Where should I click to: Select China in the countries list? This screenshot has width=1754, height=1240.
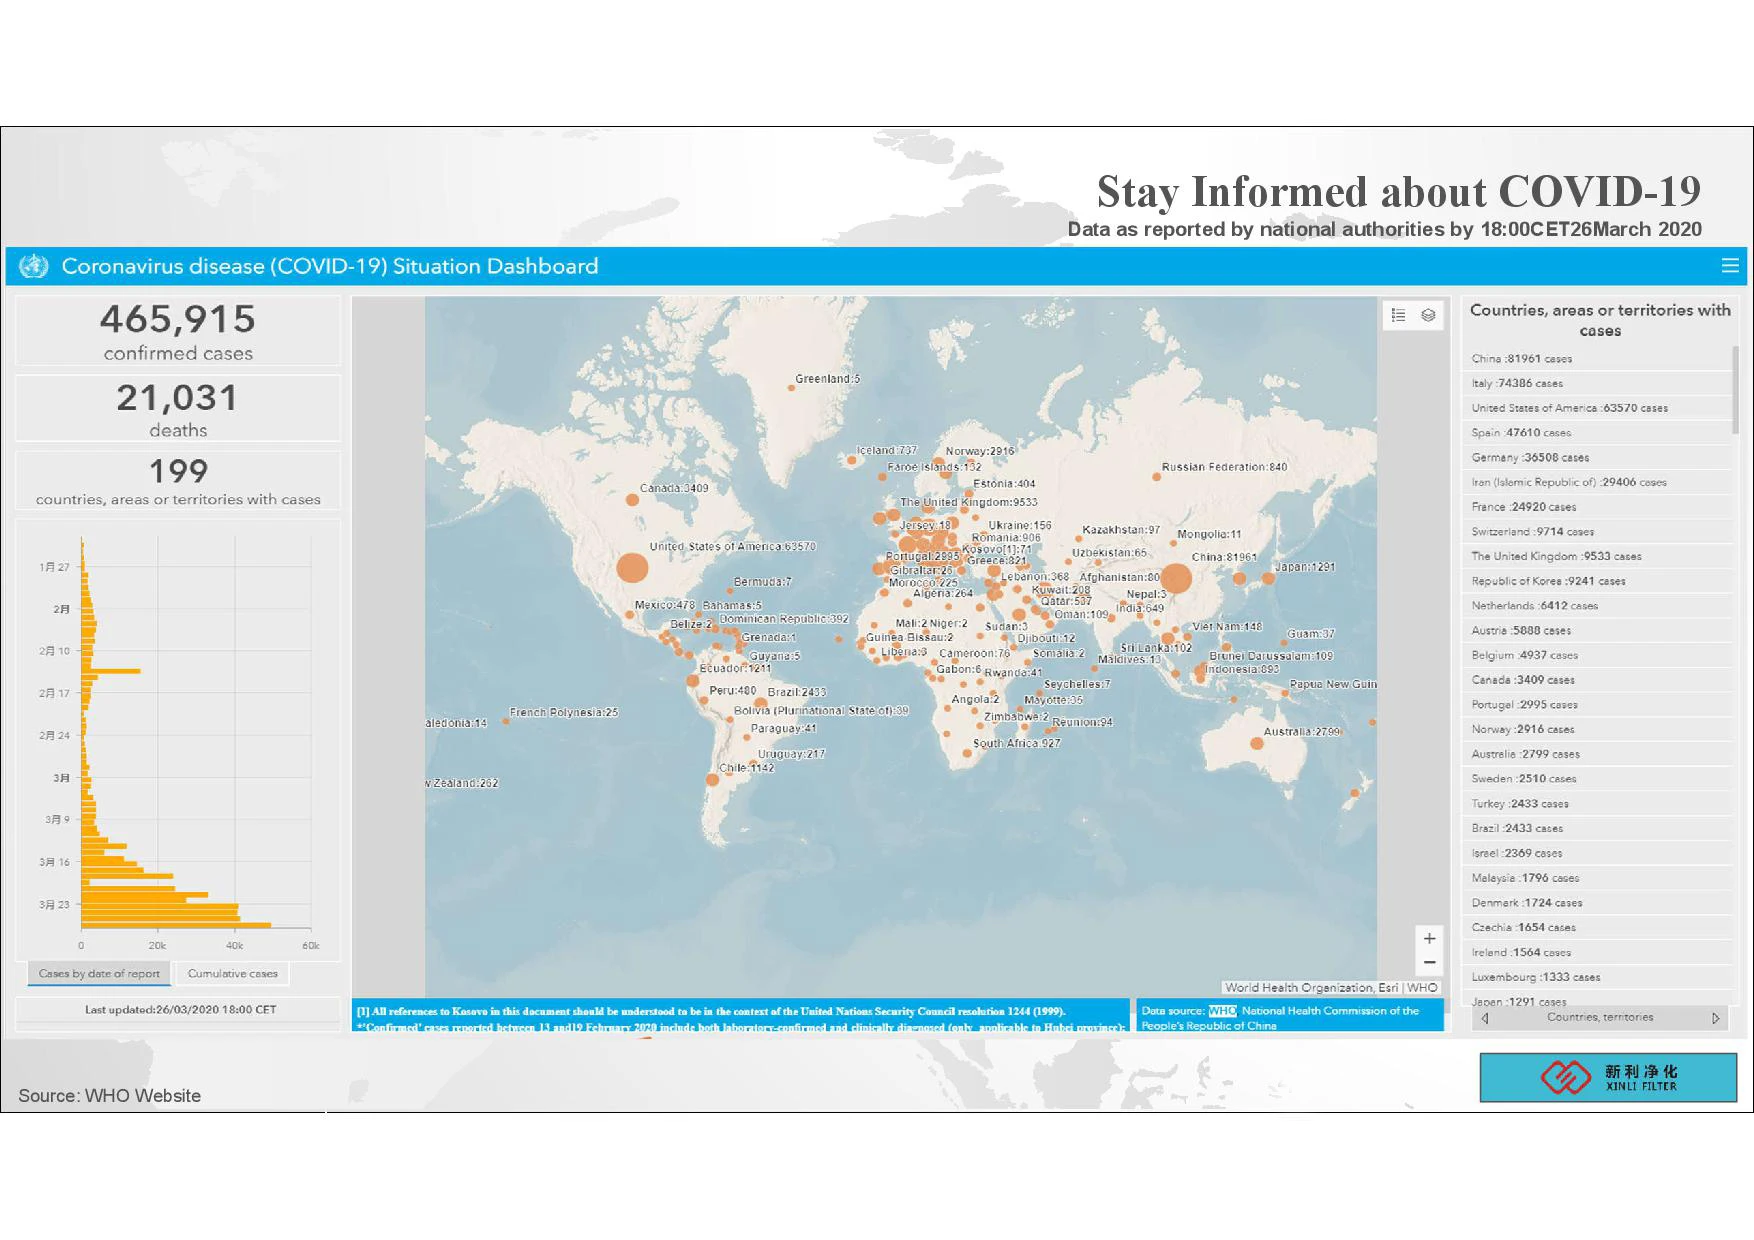coord(1521,359)
